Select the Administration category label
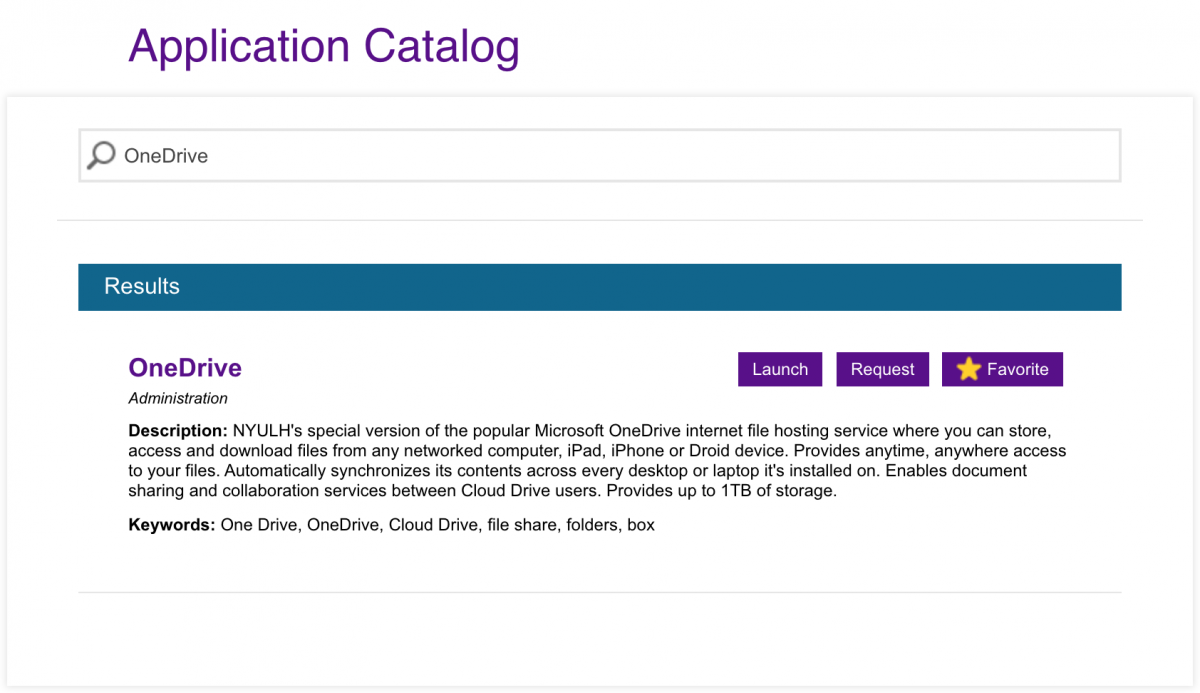Image resolution: width=1200 pixels, height=693 pixels. point(178,398)
